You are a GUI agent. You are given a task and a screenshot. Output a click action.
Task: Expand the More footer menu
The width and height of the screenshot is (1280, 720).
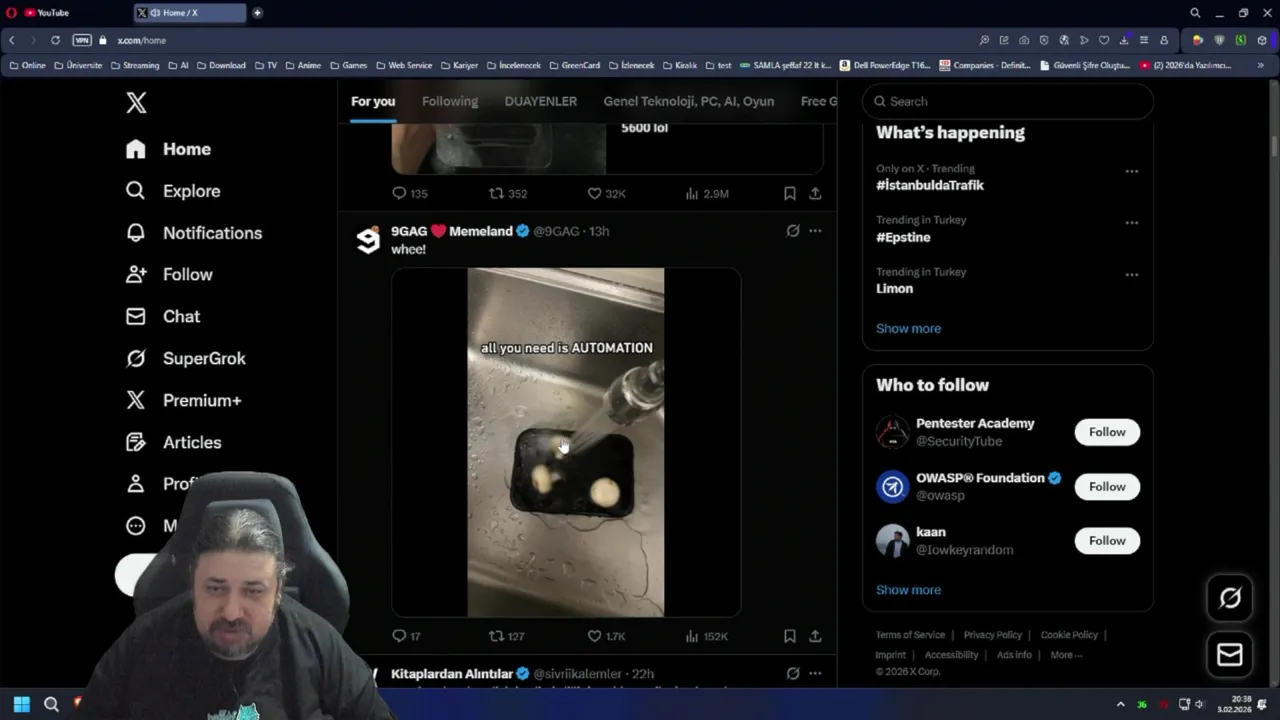1066,655
